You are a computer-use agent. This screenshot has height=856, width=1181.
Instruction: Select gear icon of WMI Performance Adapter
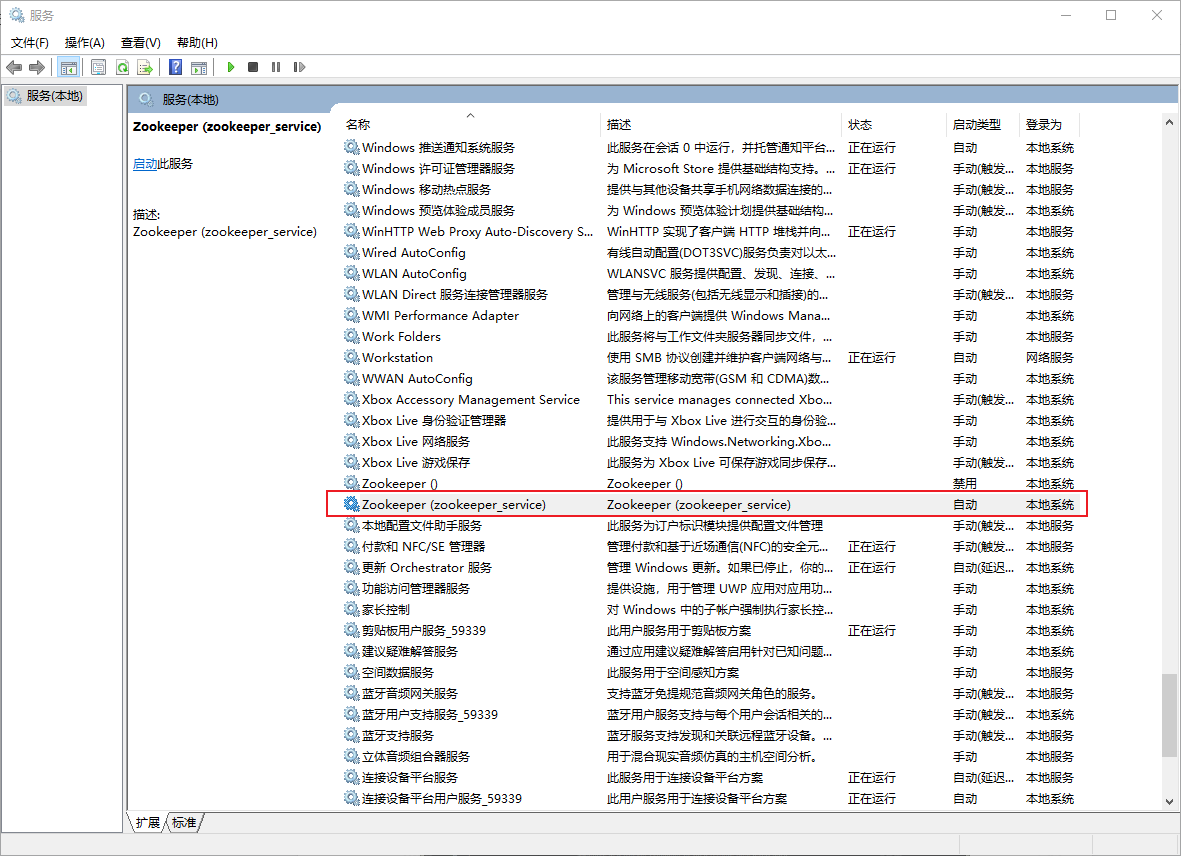click(352, 315)
